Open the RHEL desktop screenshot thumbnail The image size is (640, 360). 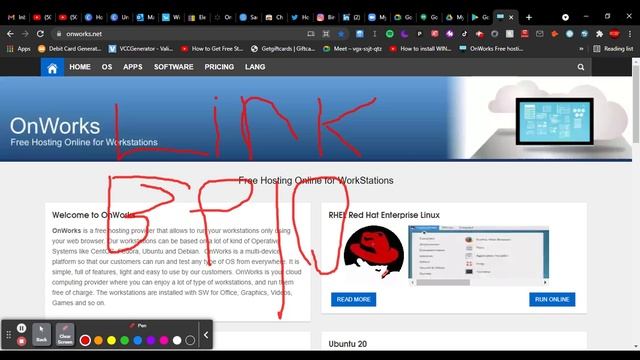(x=478, y=255)
